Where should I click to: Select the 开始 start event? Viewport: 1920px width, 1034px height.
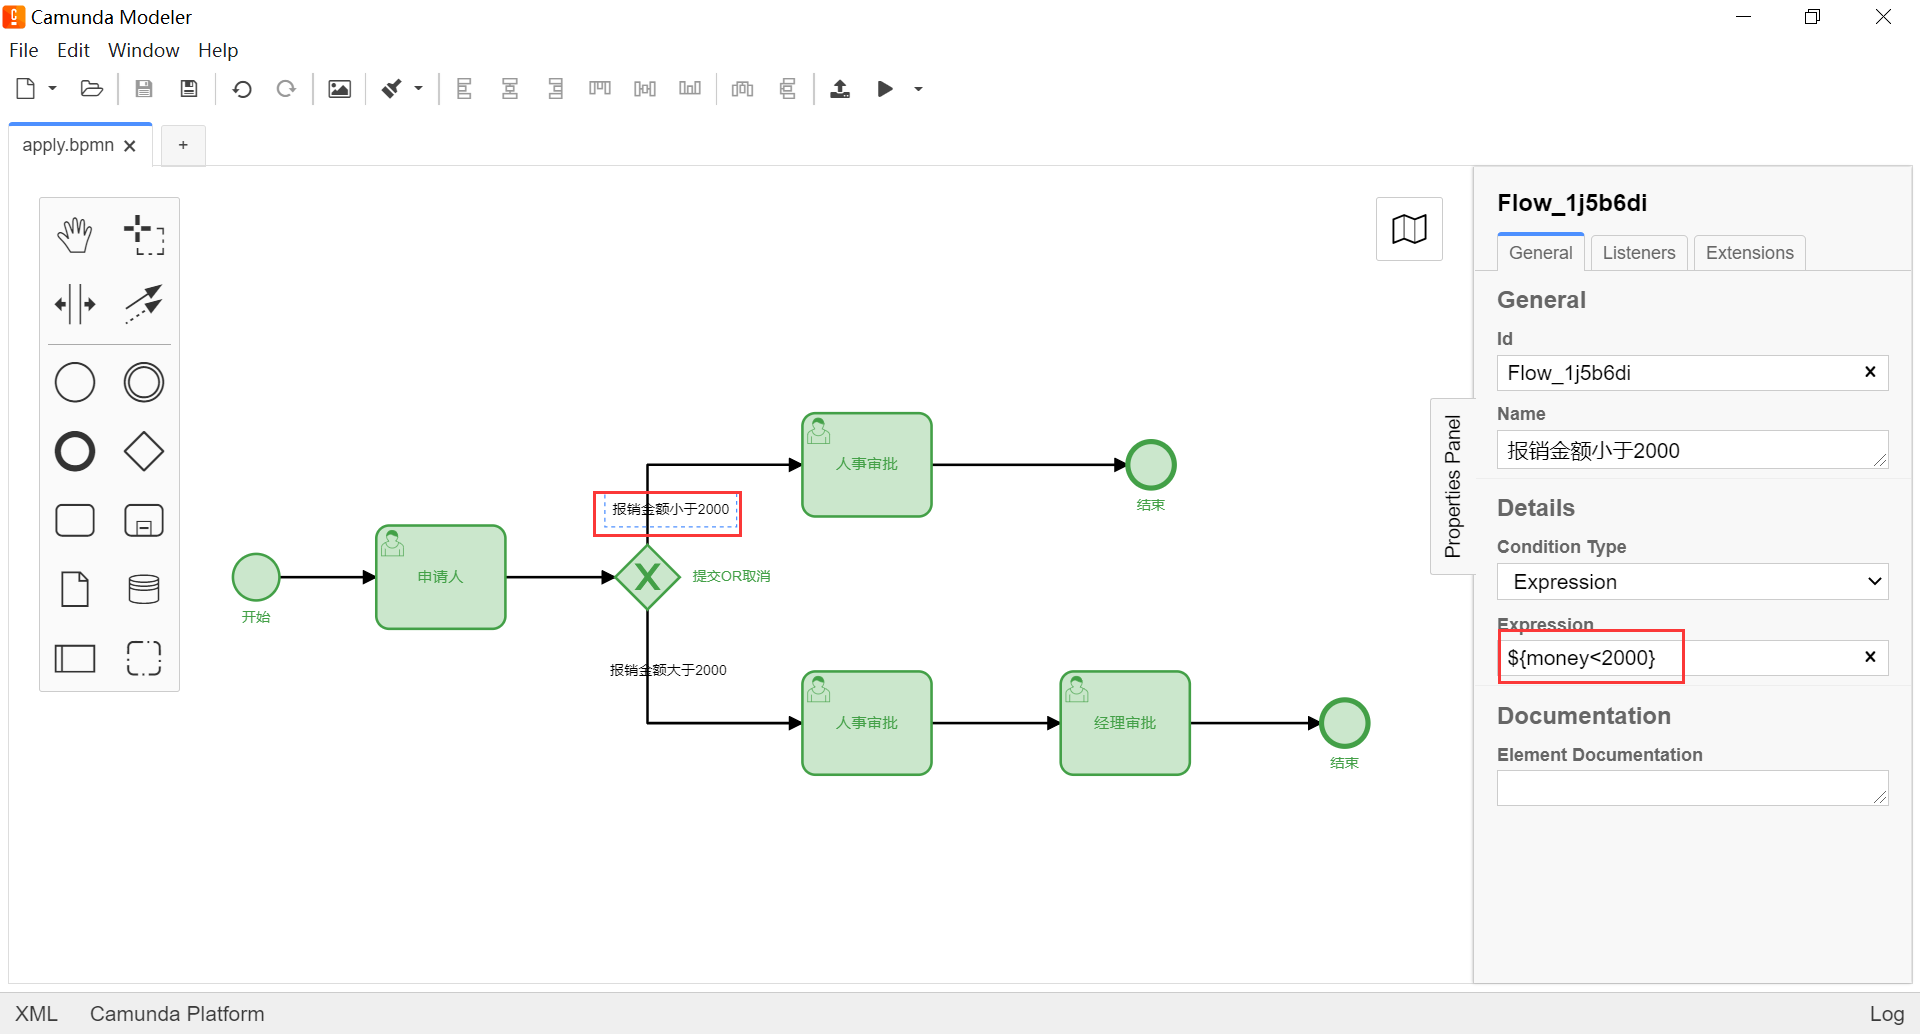tap(256, 577)
